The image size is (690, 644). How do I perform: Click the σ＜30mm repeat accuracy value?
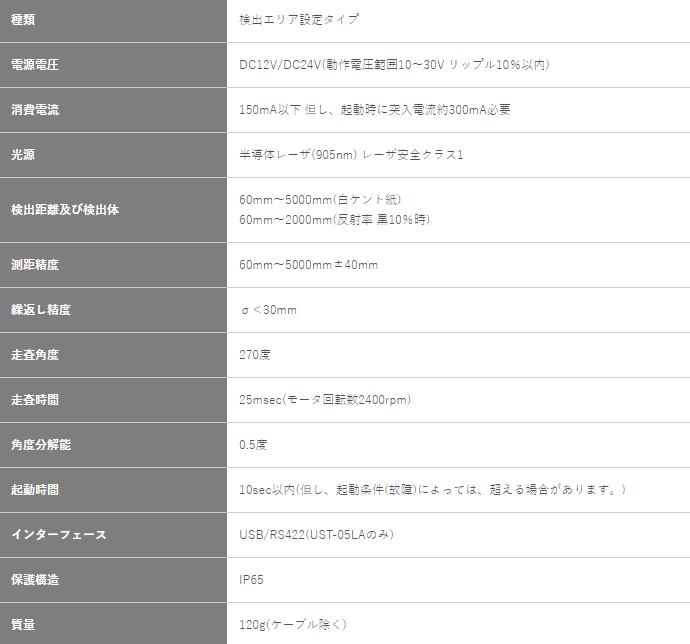[268, 309]
